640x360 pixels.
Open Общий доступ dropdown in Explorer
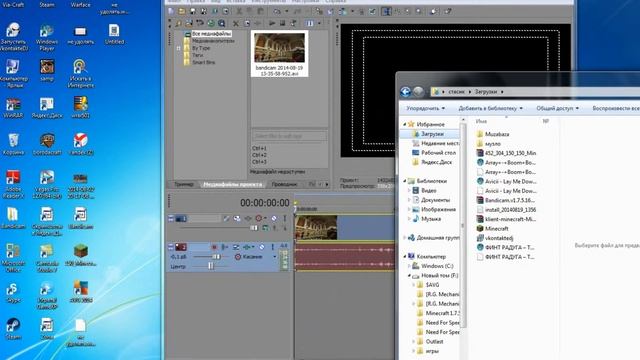tap(557, 108)
